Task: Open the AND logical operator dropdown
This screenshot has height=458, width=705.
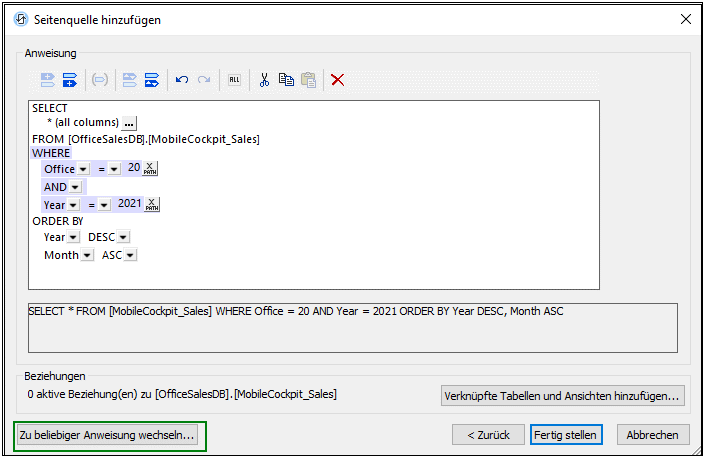Action: click(75, 187)
